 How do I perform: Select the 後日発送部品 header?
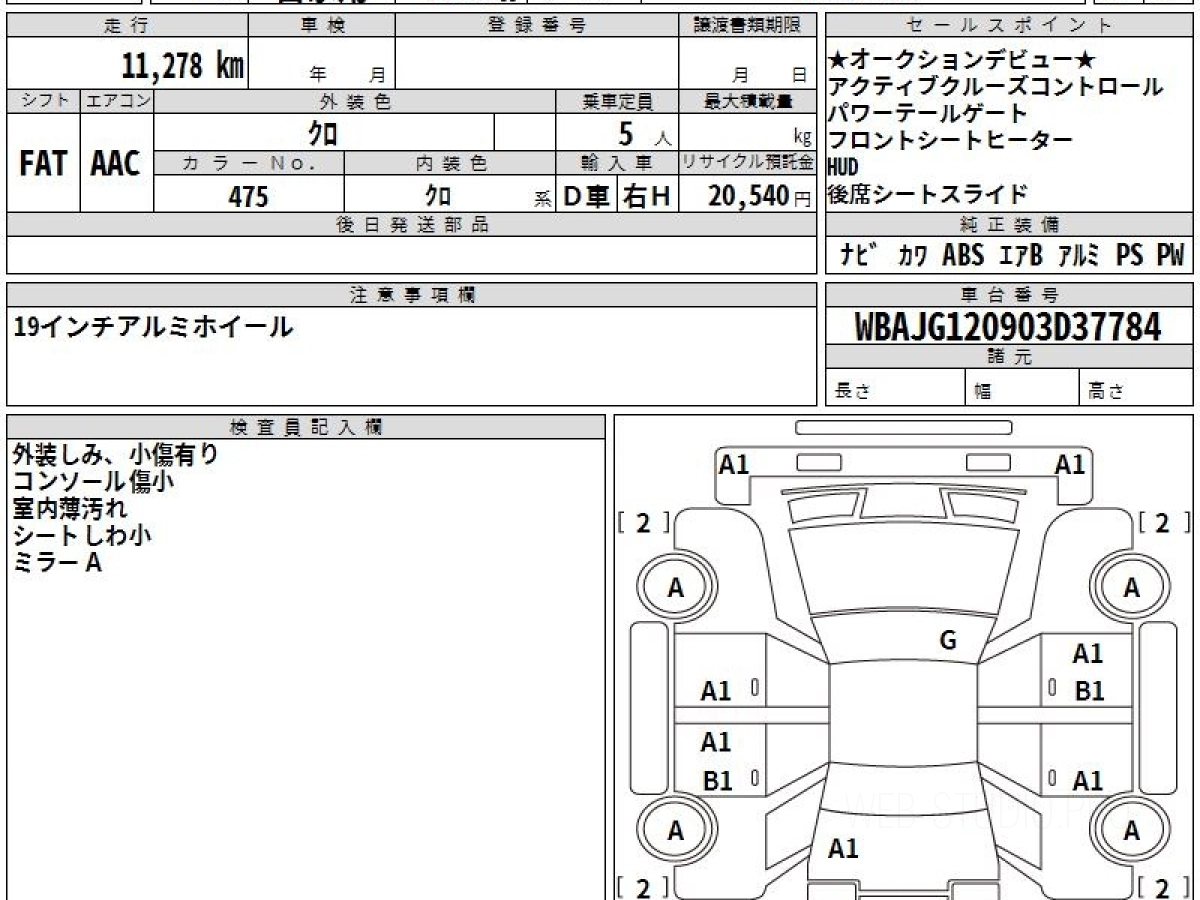(x=411, y=224)
